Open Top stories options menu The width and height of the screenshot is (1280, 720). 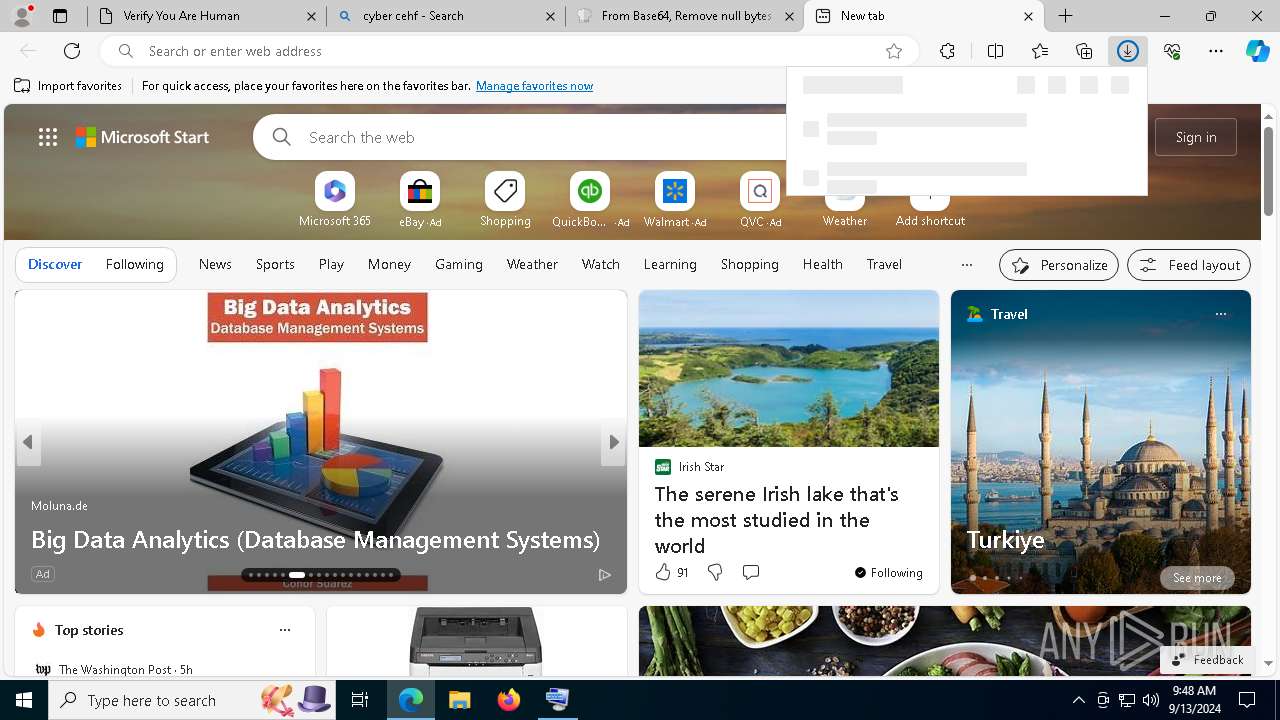[x=285, y=630]
